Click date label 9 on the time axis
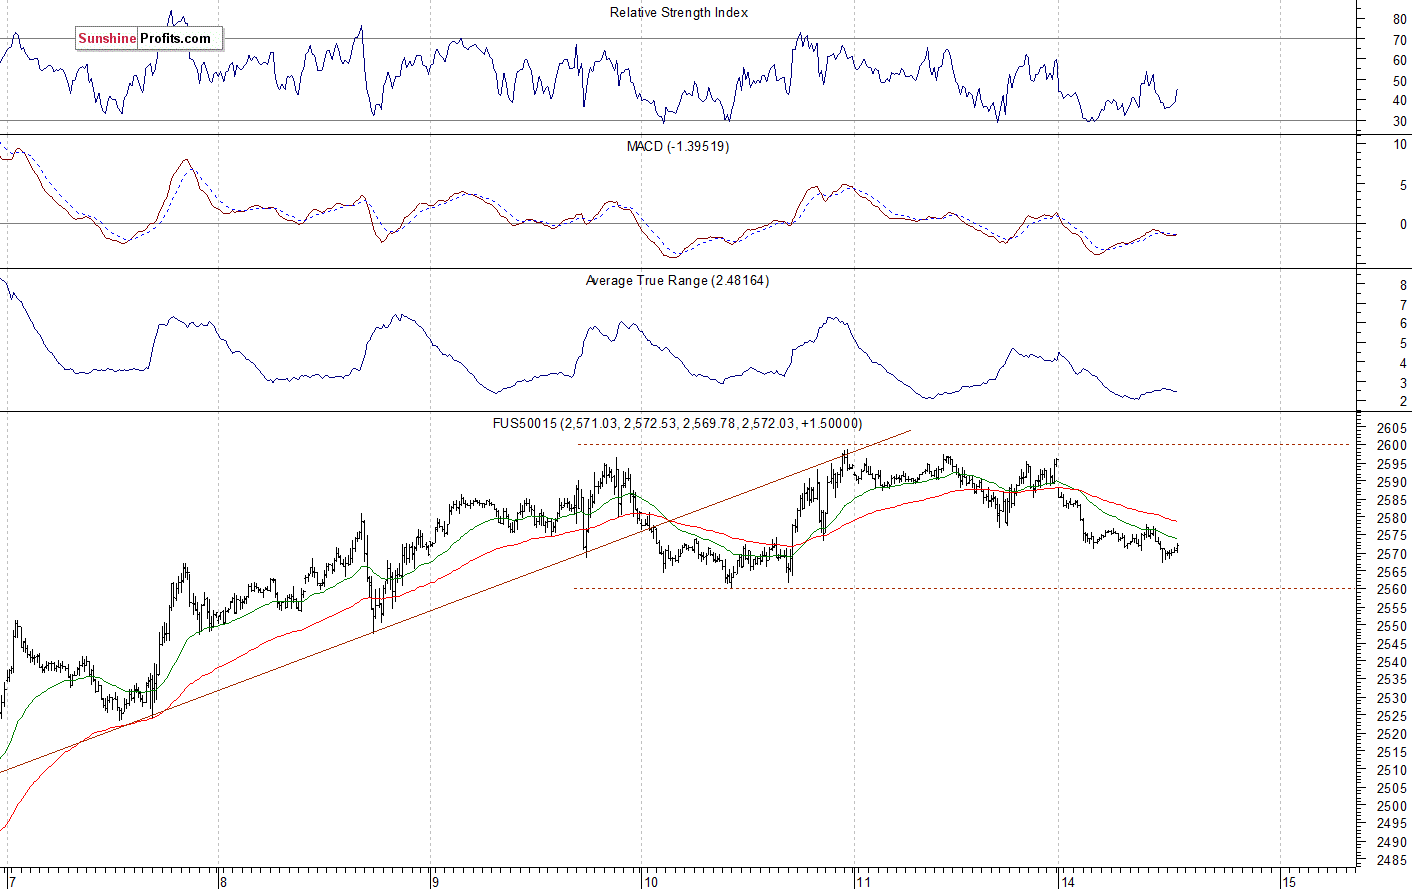Image resolution: width=1412 pixels, height=889 pixels. point(435,882)
